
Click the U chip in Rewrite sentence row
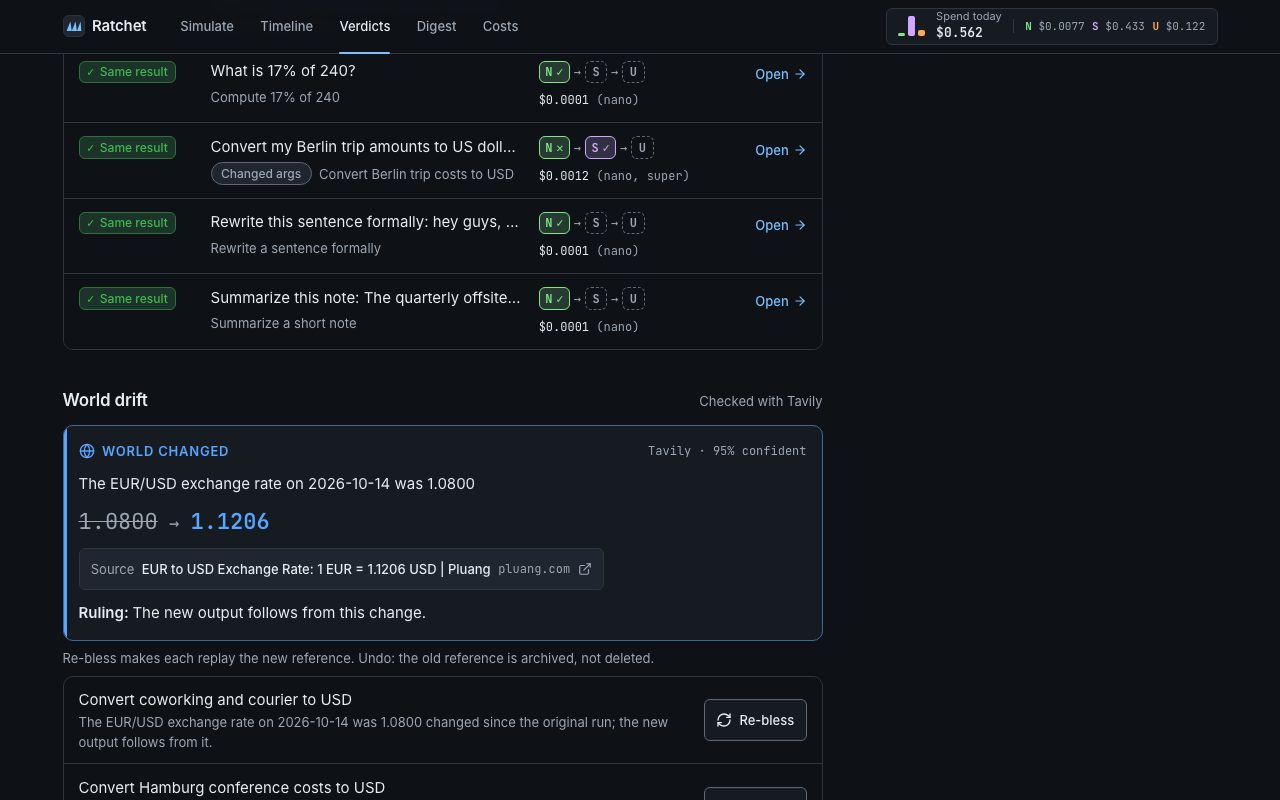(633, 223)
